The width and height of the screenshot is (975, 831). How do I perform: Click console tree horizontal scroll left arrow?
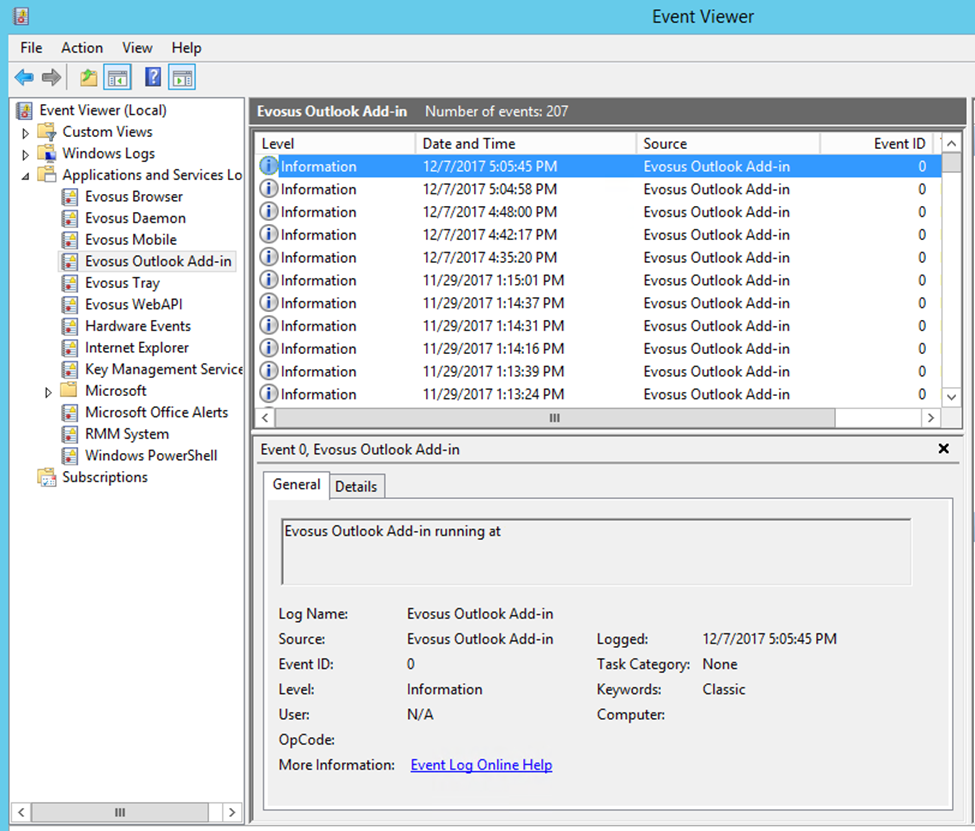pos(22,812)
